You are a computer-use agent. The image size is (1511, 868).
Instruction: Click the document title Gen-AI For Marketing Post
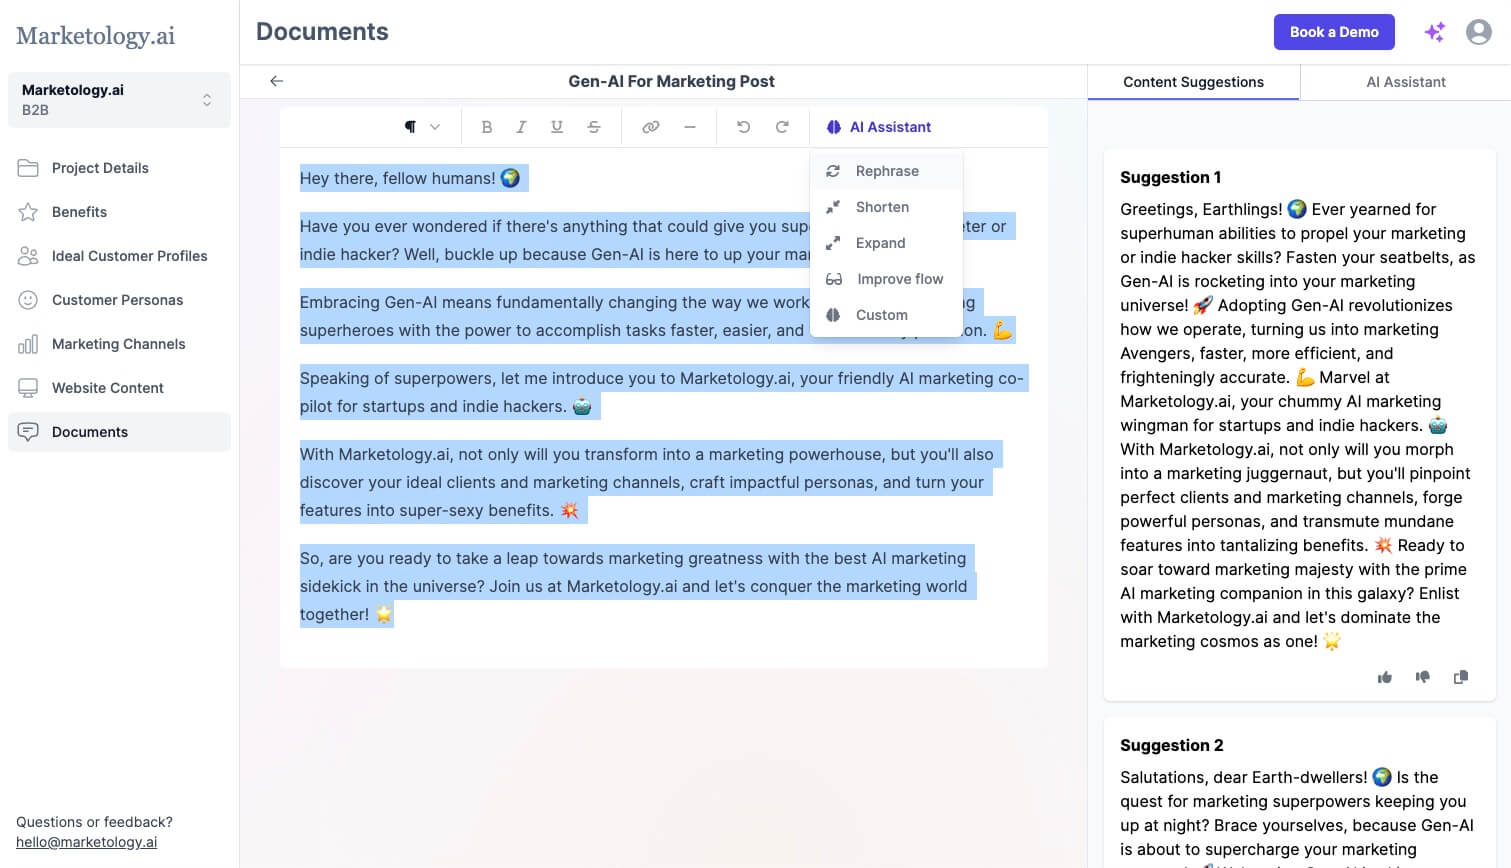671,81
